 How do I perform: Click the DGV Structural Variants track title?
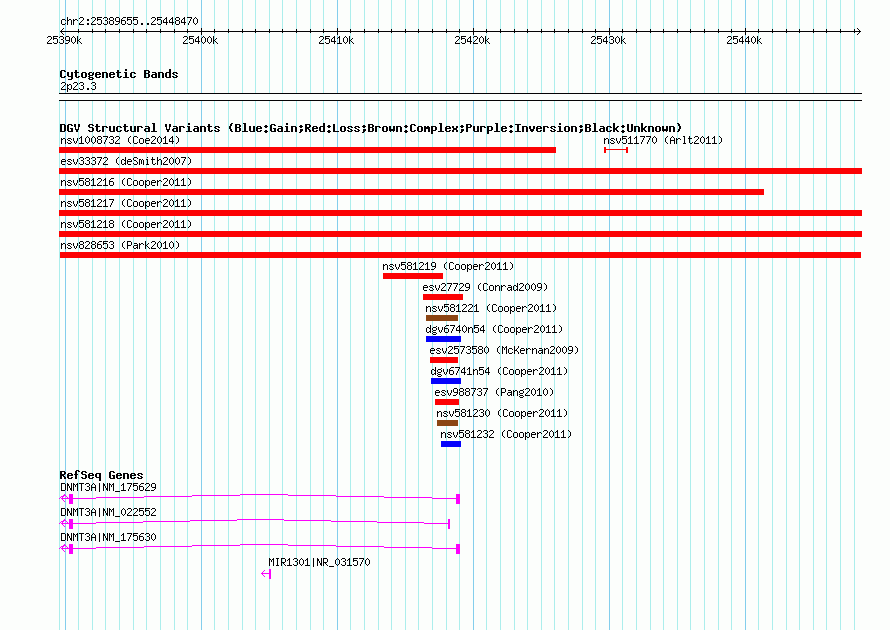(x=371, y=128)
